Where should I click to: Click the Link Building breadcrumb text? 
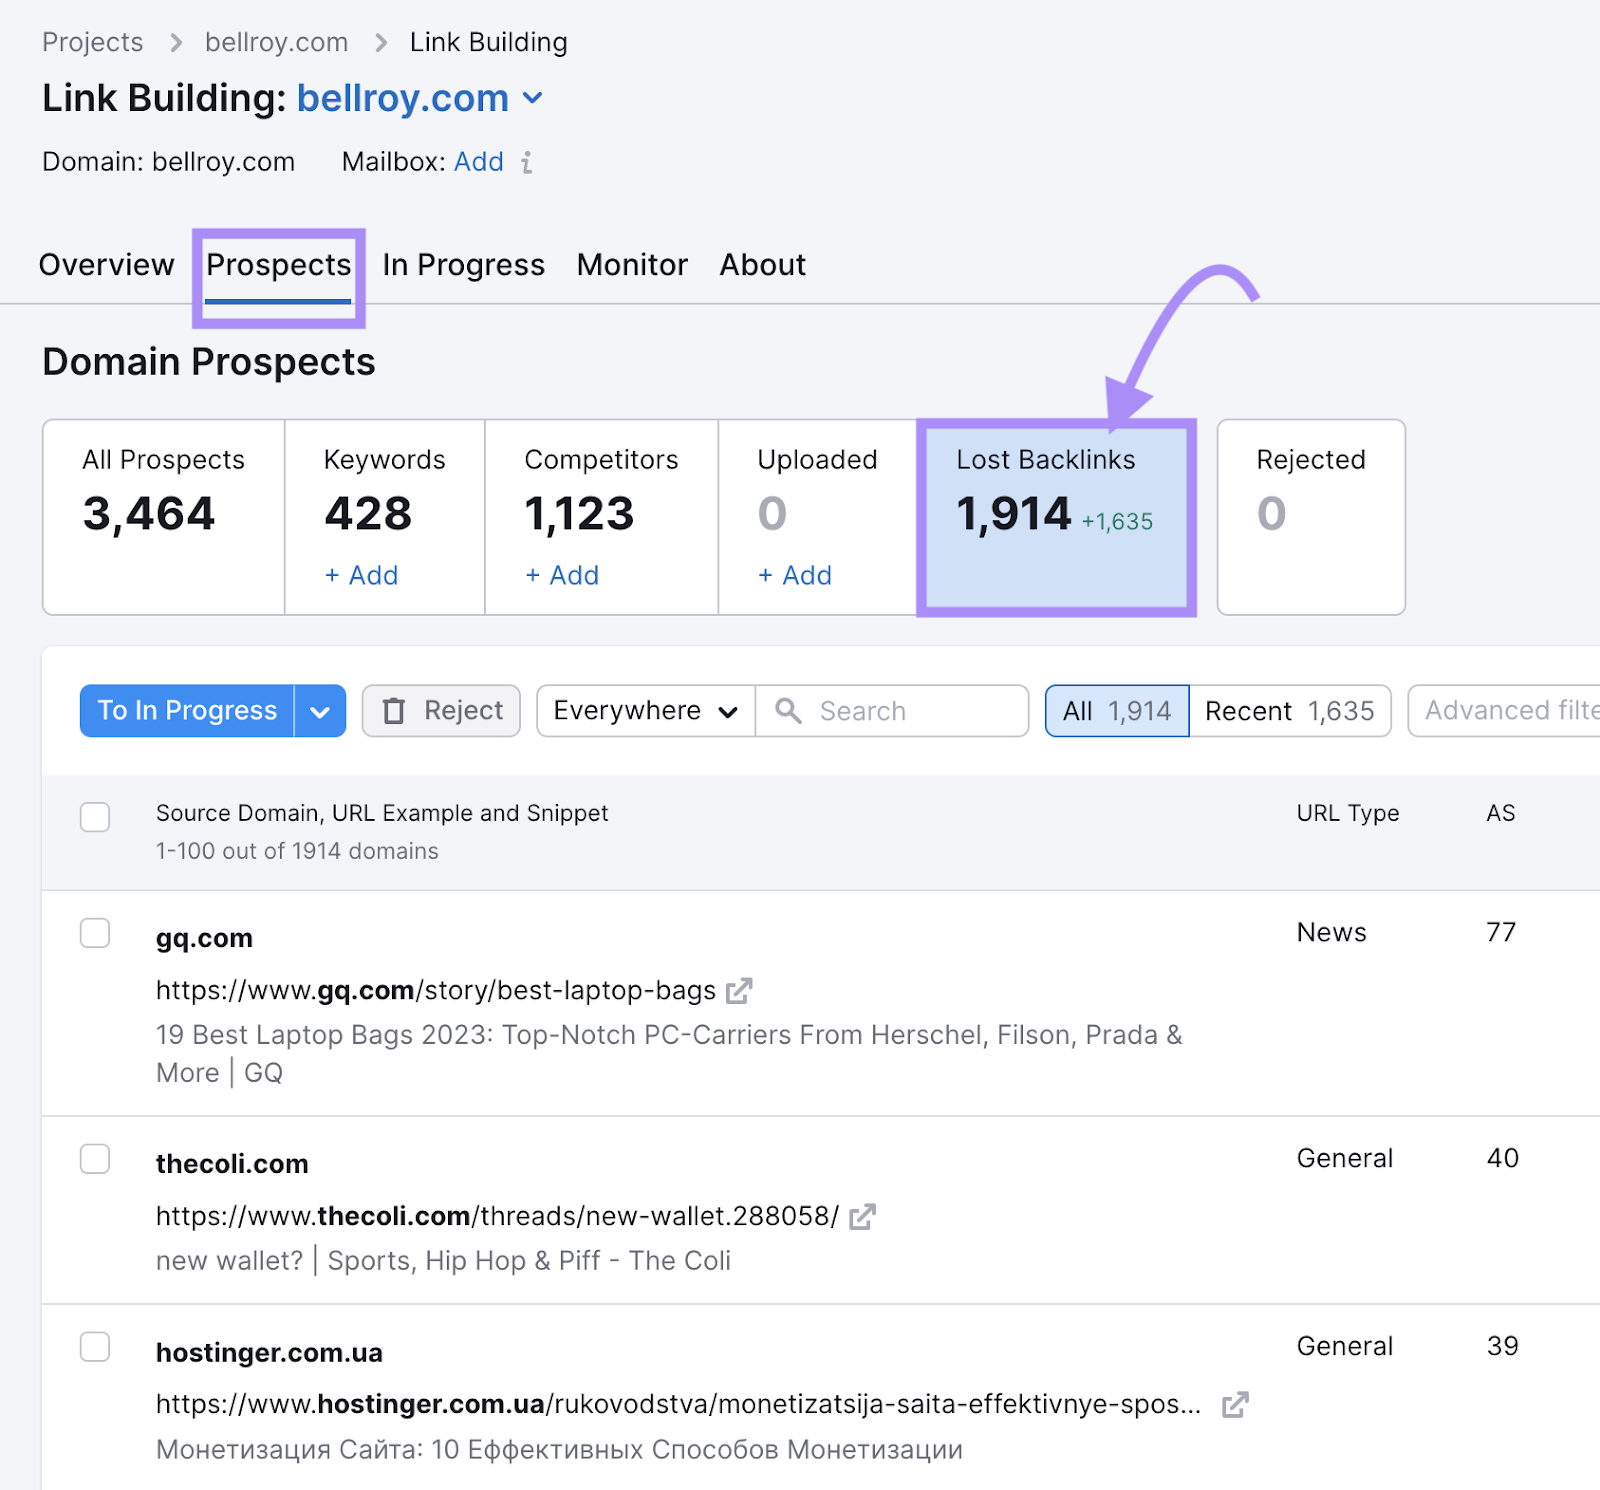[489, 43]
